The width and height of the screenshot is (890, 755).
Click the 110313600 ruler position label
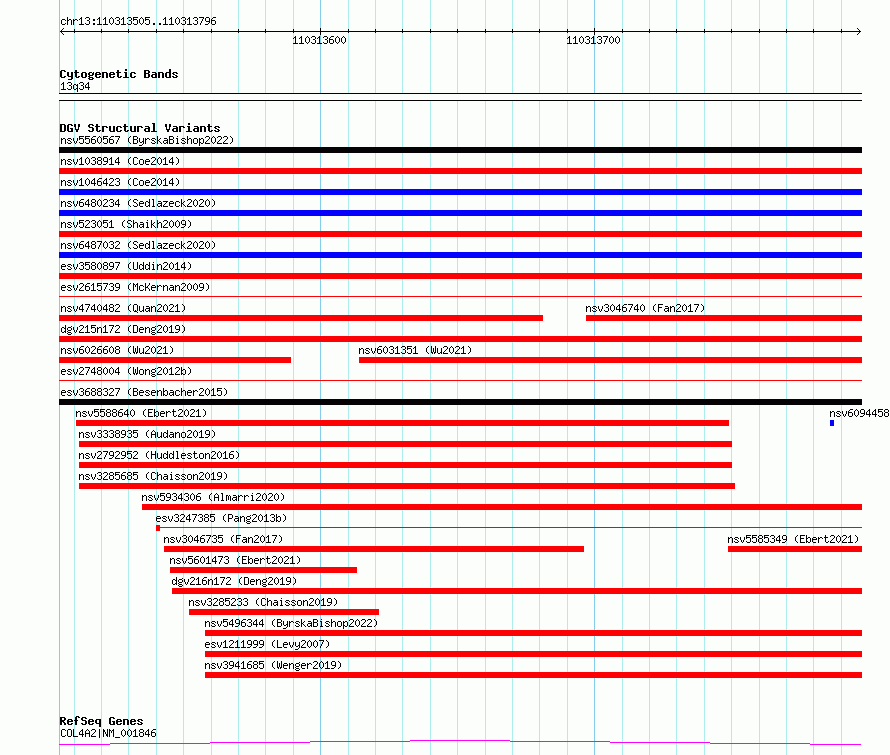click(319, 40)
